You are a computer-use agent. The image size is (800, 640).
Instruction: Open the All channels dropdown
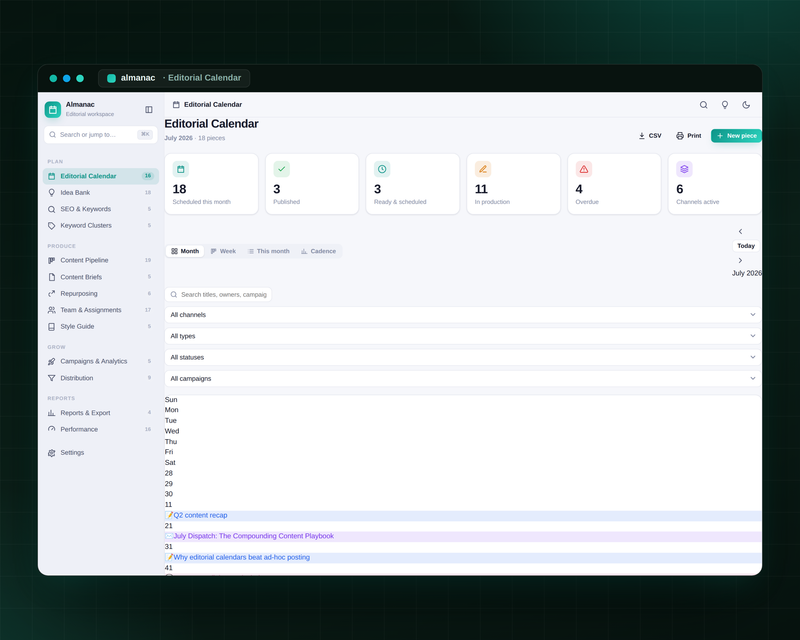pos(463,315)
